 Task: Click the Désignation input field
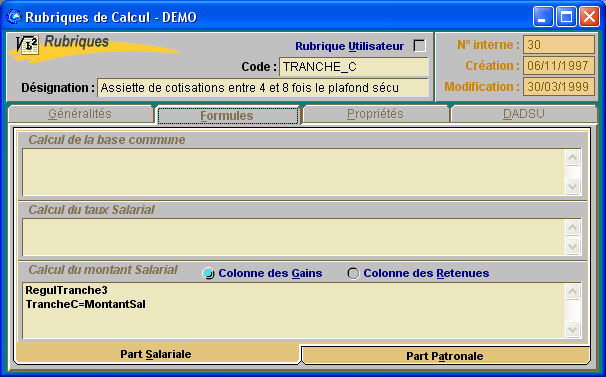click(x=263, y=88)
